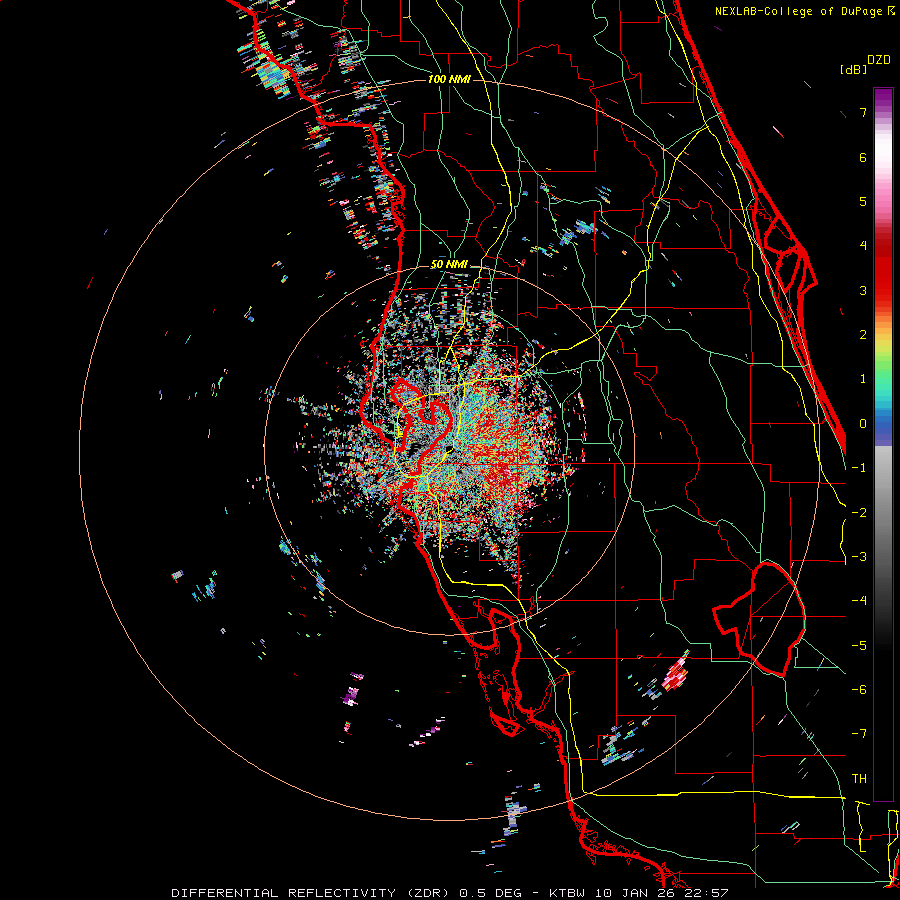
Task: Click the value -3 on the color scale
Action: point(859,557)
